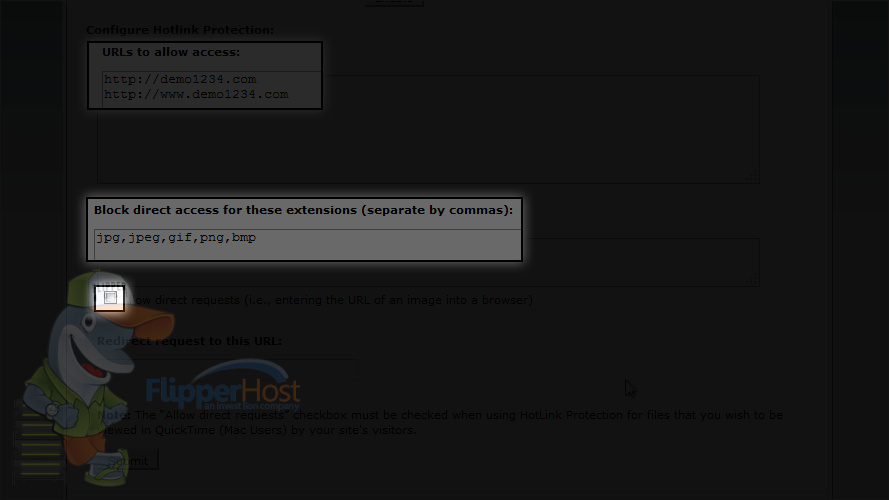The image size is (889, 500).
Task: Click the resize grip of URLs textarea
Action: point(752,177)
